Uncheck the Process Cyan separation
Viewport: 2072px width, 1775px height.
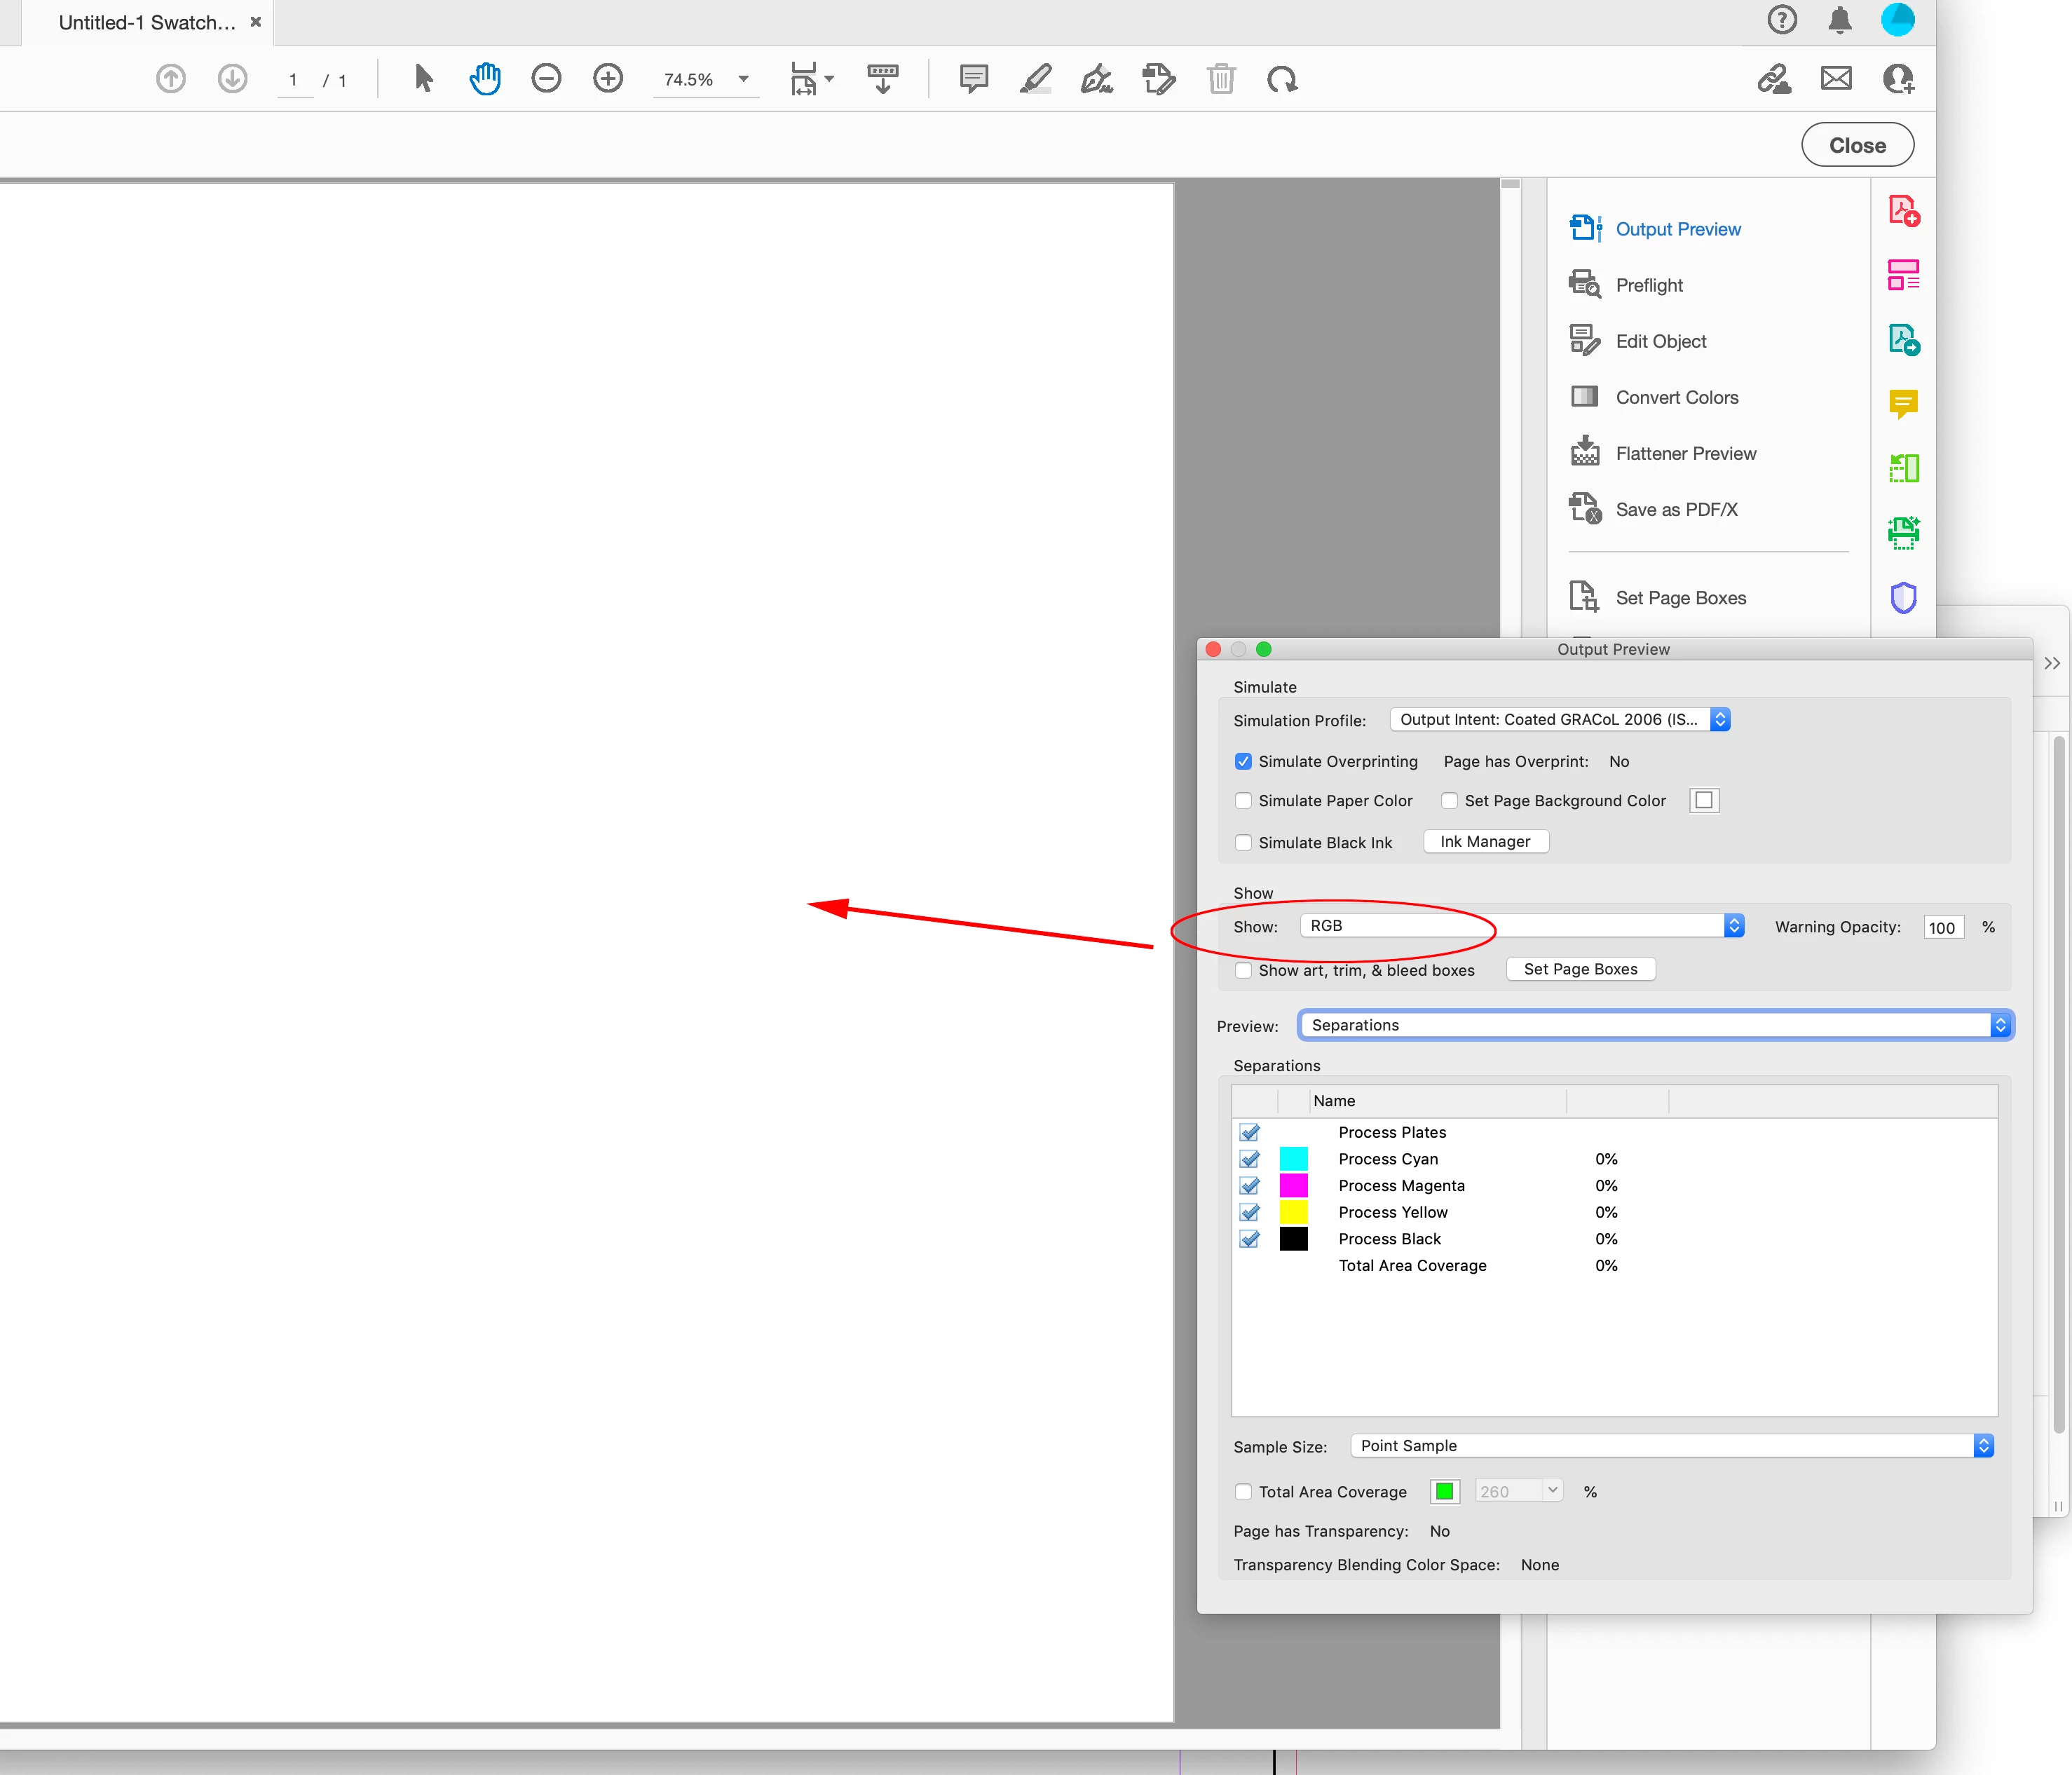pyautogui.click(x=1249, y=1159)
